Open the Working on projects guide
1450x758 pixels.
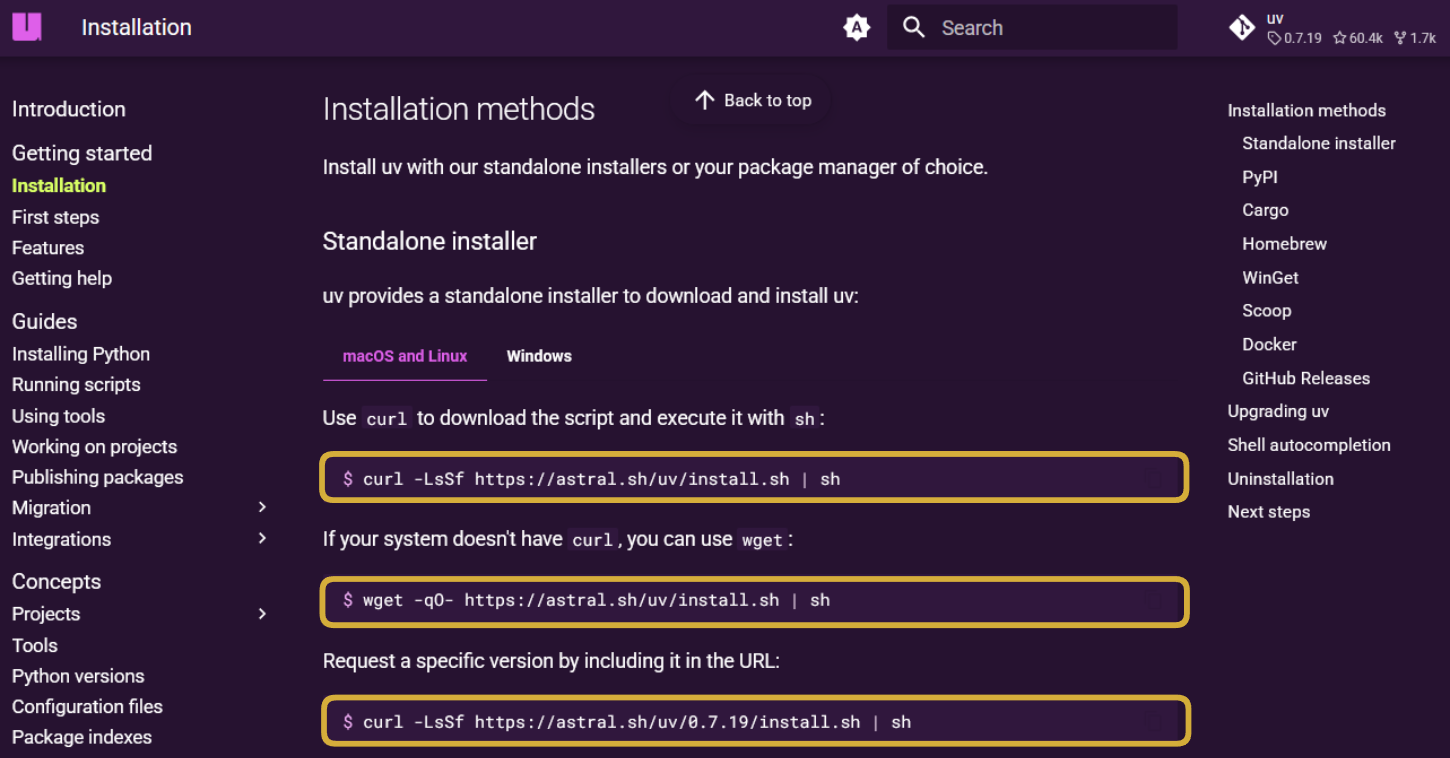94,447
